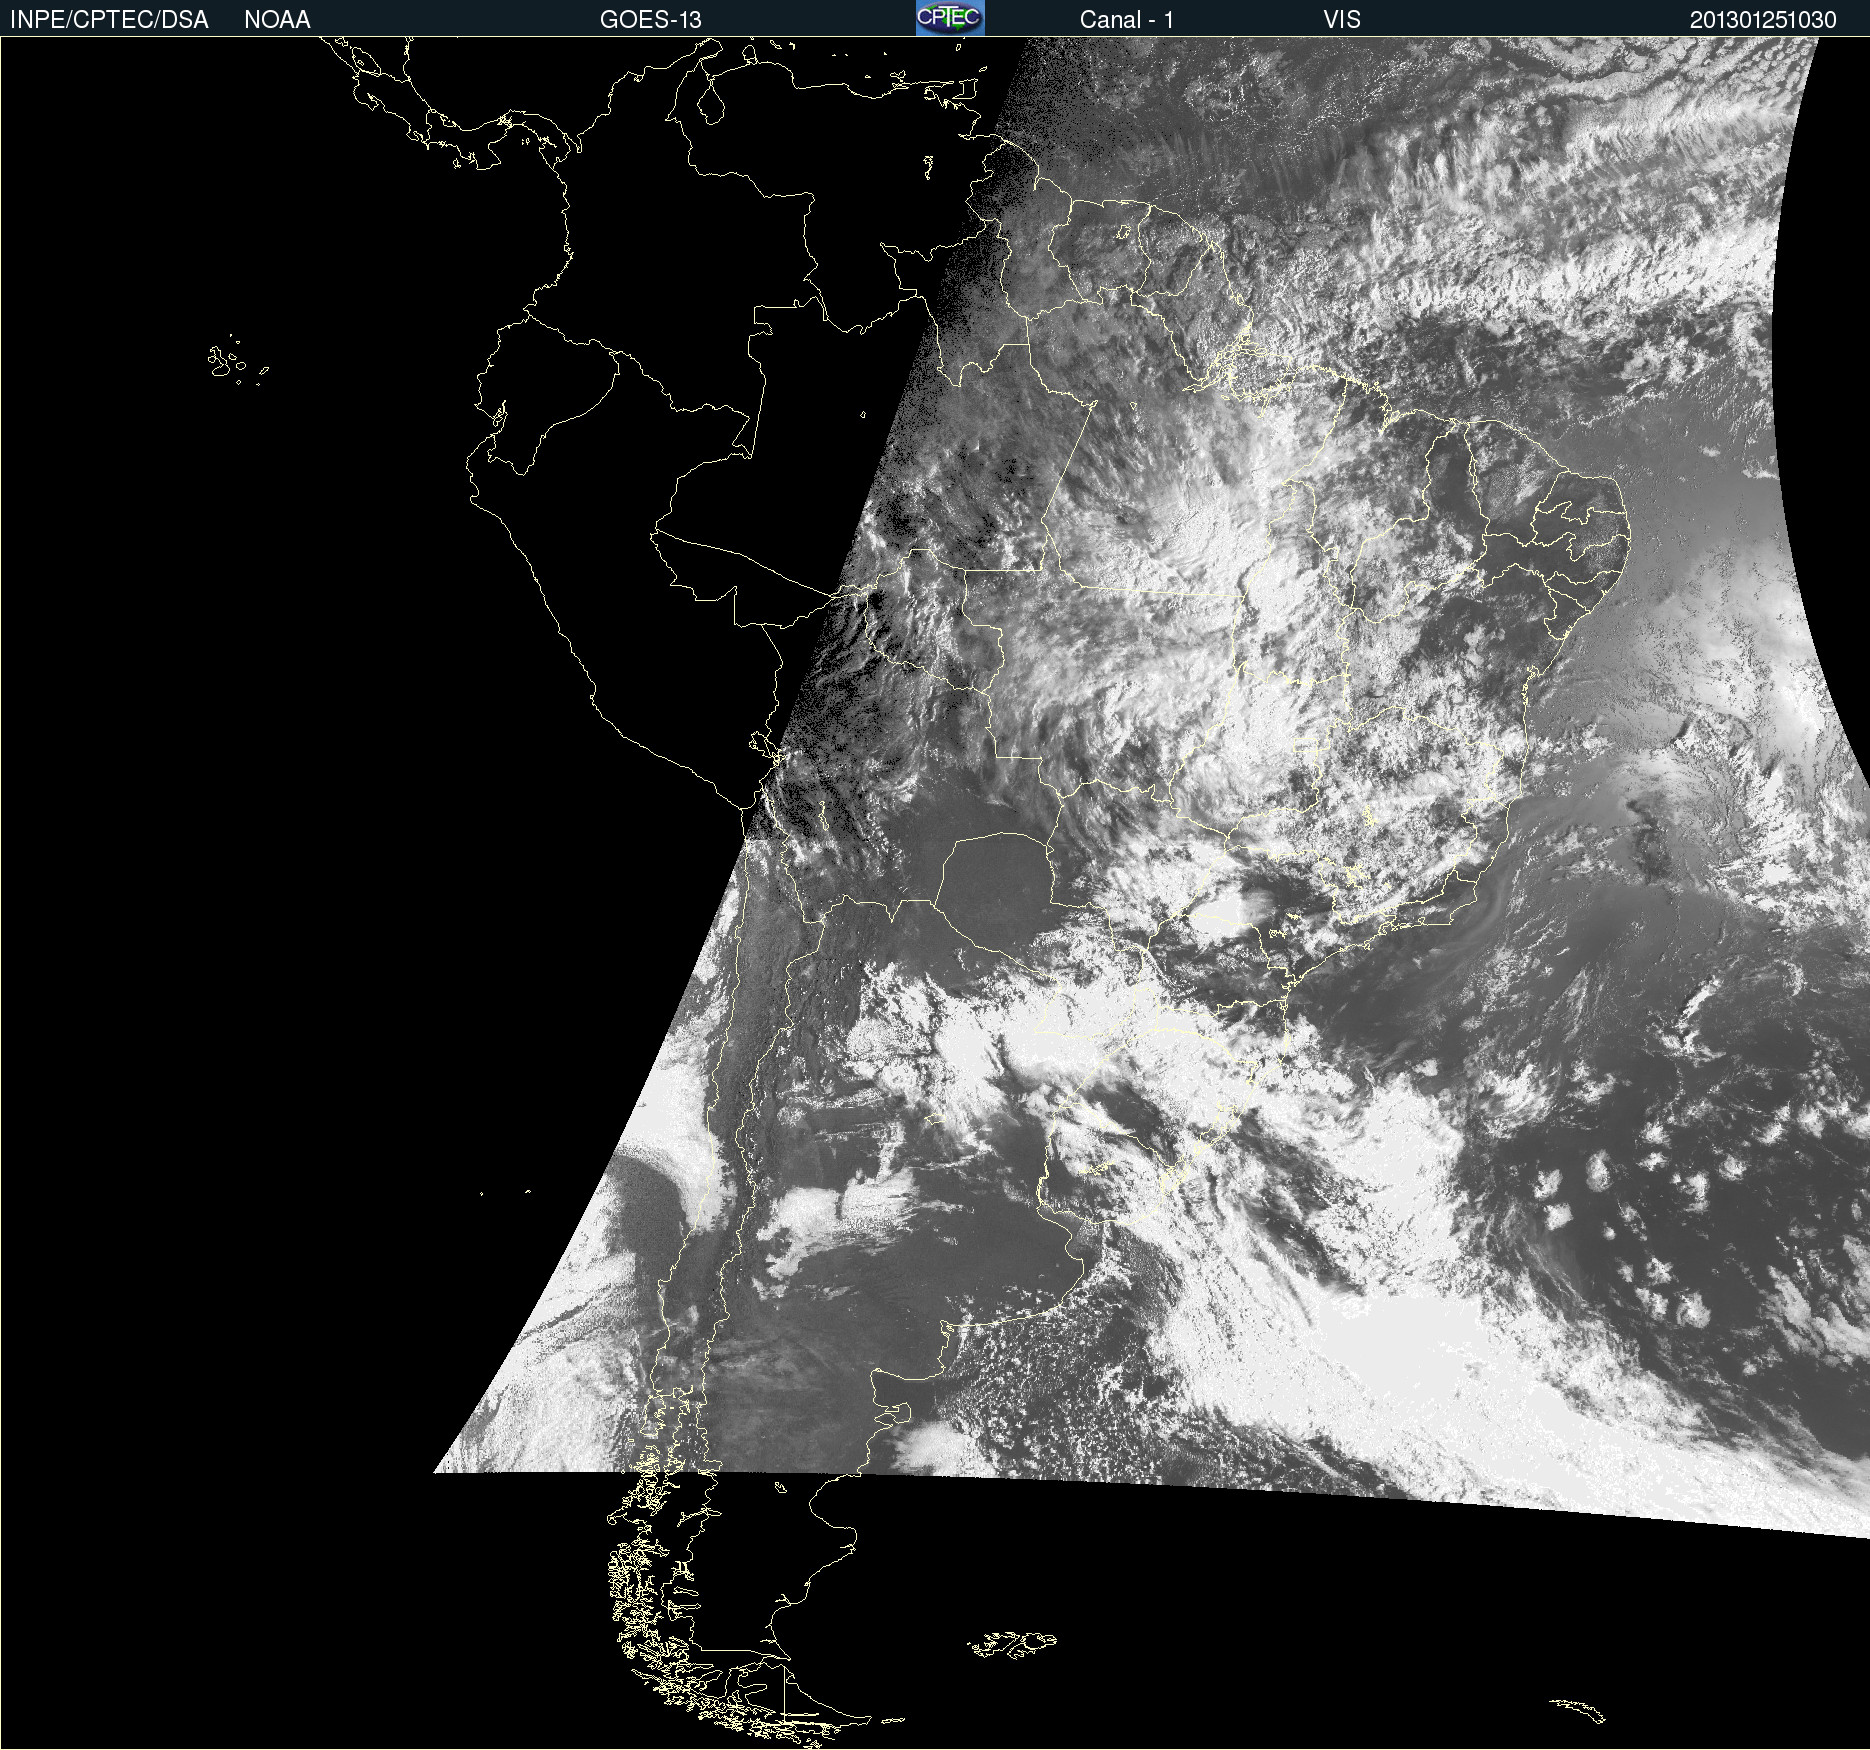Viewport: 1870px width, 1750px height.
Task: Select the 201301251030 timestamp
Action: pyautogui.click(x=1763, y=20)
